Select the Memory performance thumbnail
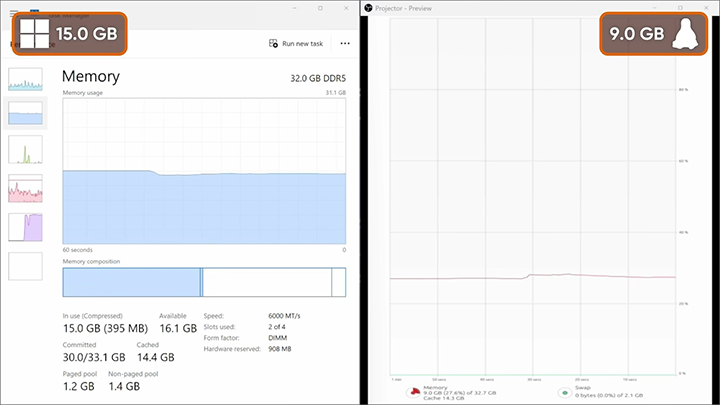 (25, 113)
